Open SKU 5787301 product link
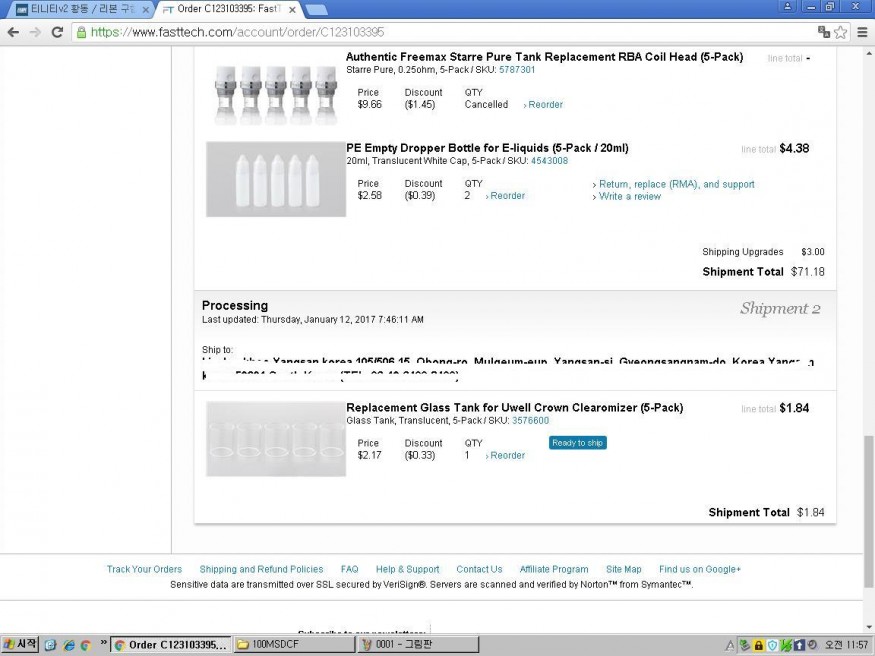 (x=517, y=70)
